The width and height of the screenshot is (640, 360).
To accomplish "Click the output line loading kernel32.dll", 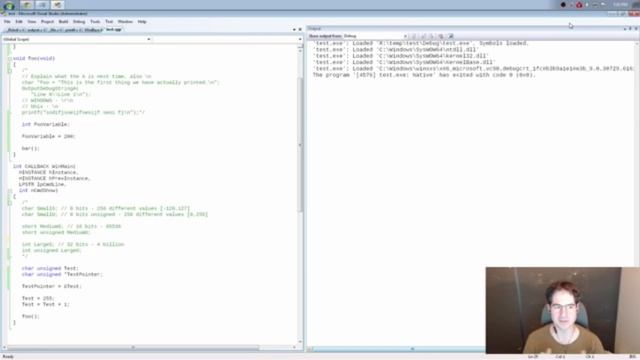I will 401,56.
